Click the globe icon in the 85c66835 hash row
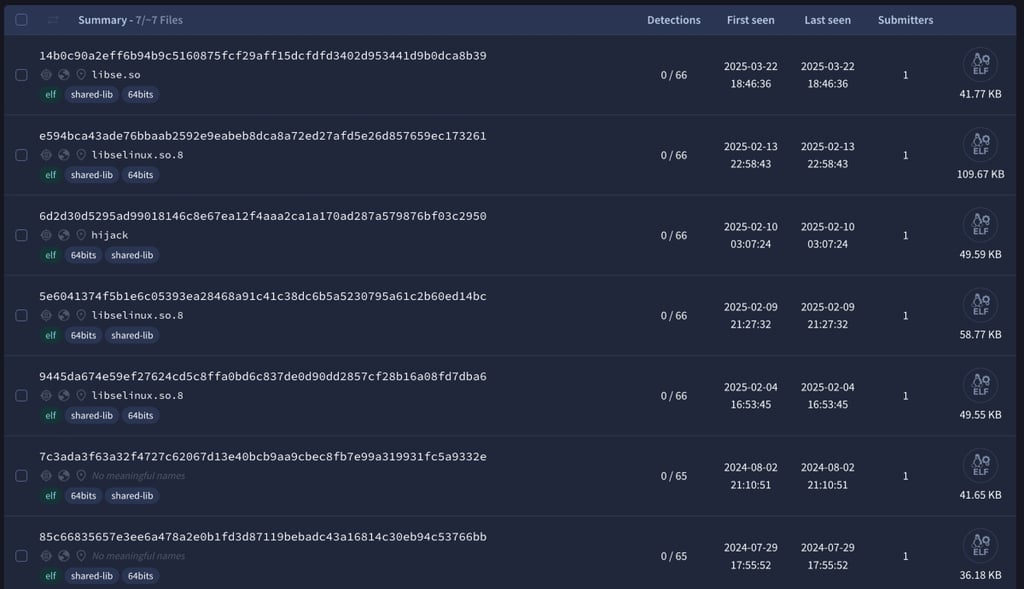1024x589 pixels. (63, 556)
